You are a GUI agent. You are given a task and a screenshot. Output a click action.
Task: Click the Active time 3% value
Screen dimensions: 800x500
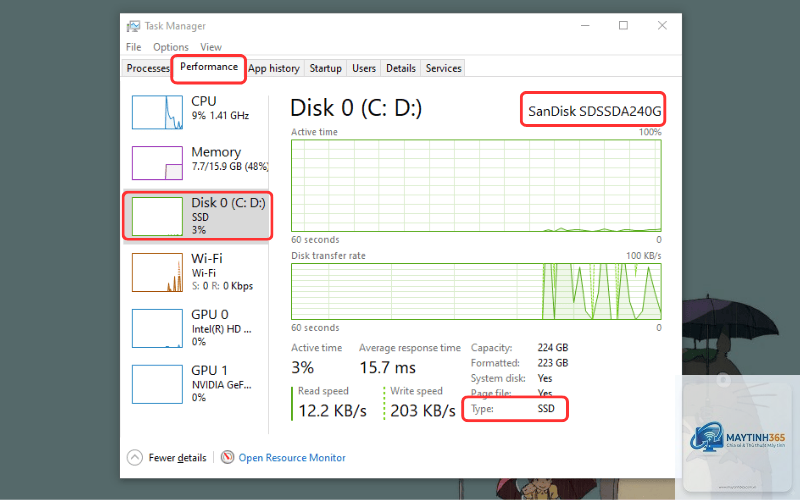[302, 367]
